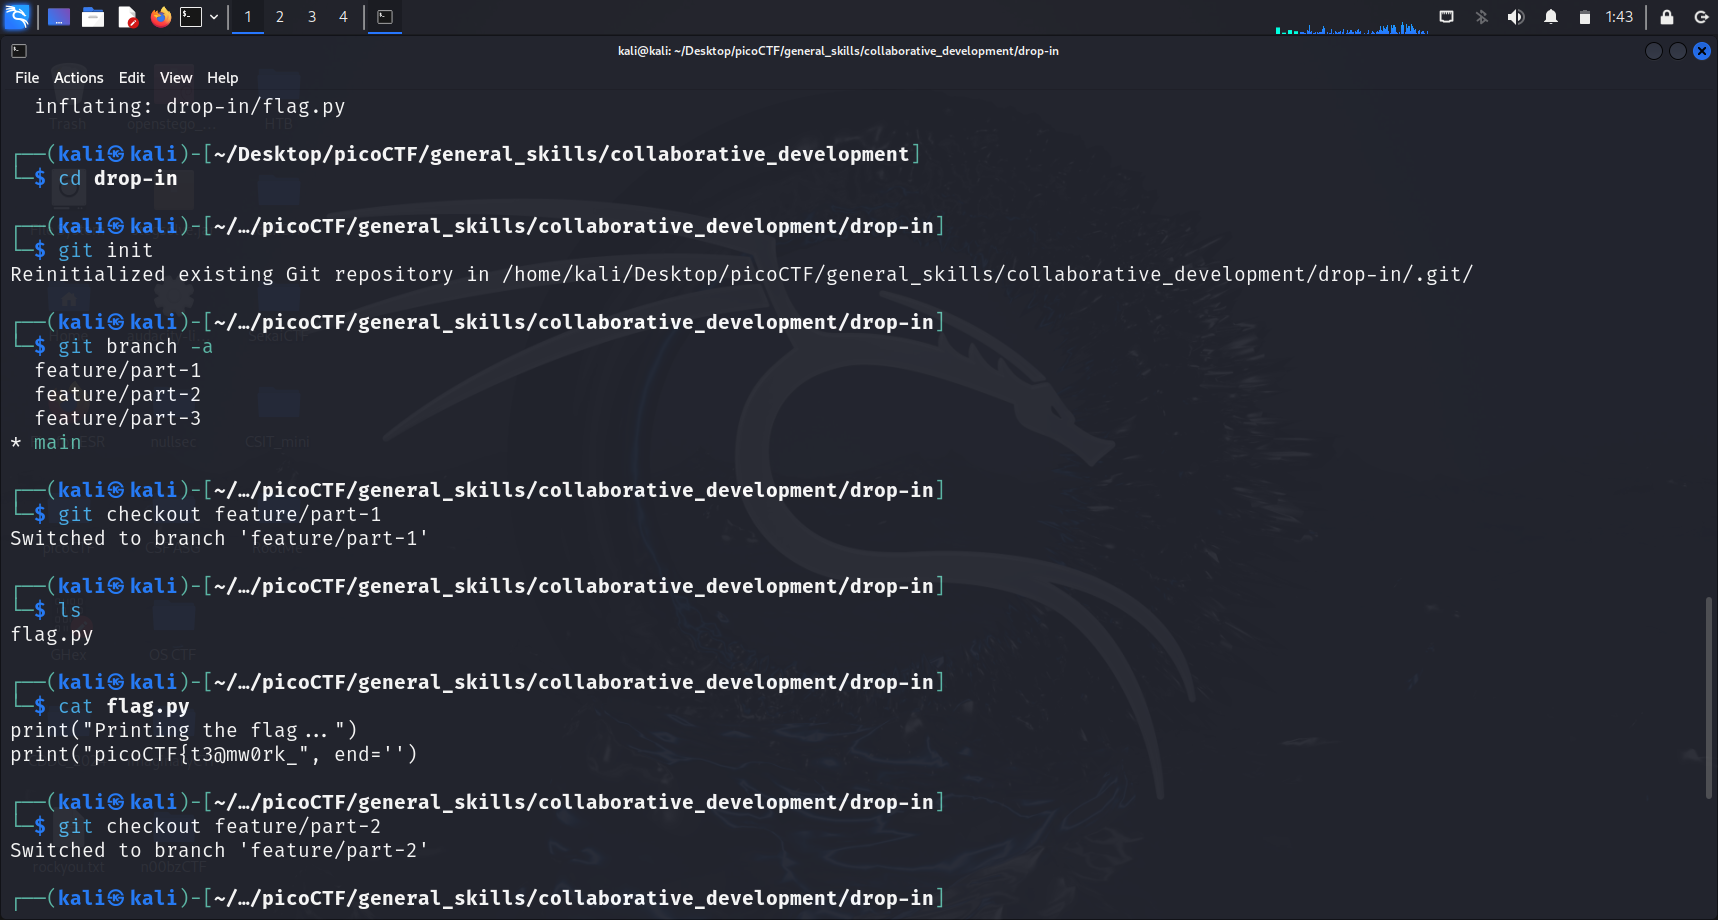Open the file manager from the panel
Image resolution: width=1718 pixels, height=920 pixels.
point(93,17)
